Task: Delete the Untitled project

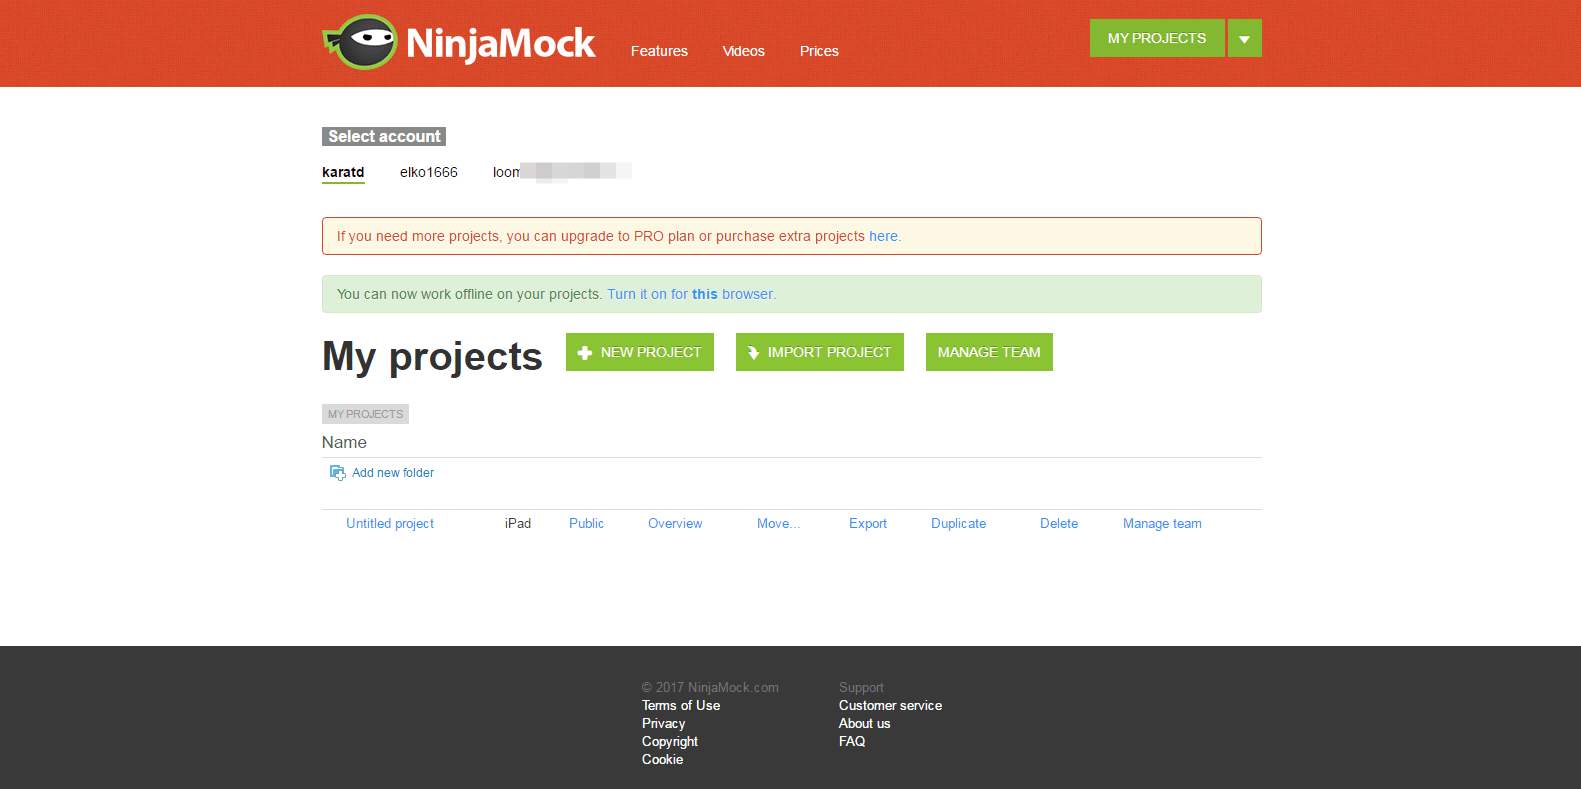Action: click(1059, 524)
